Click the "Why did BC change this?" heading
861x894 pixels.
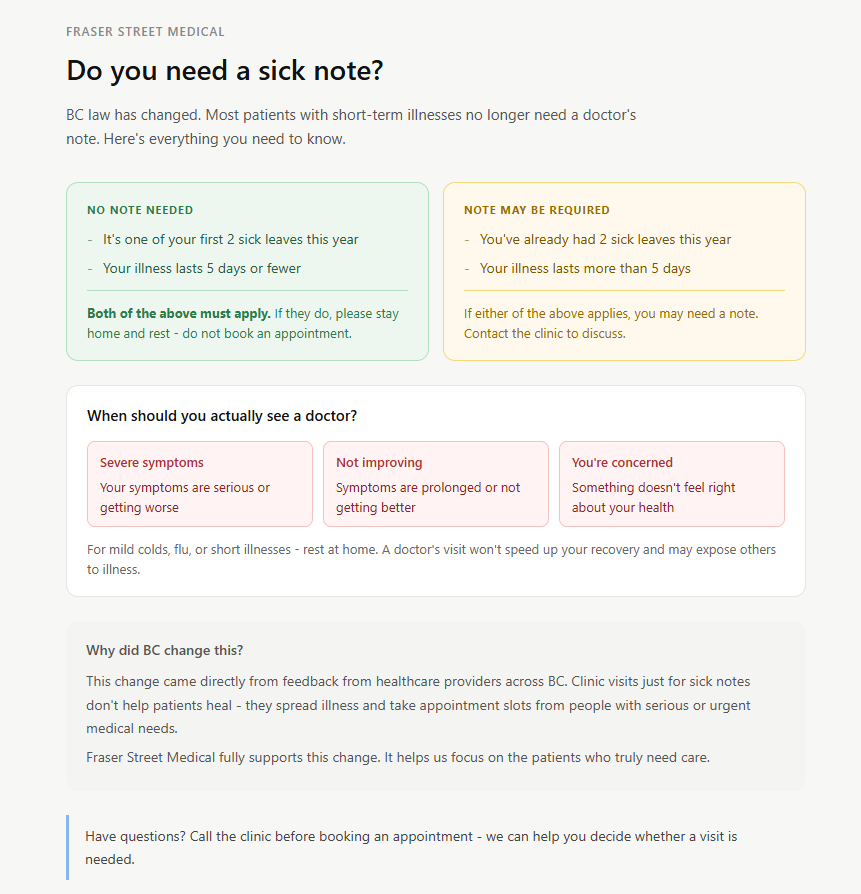[x=165, y=650]
